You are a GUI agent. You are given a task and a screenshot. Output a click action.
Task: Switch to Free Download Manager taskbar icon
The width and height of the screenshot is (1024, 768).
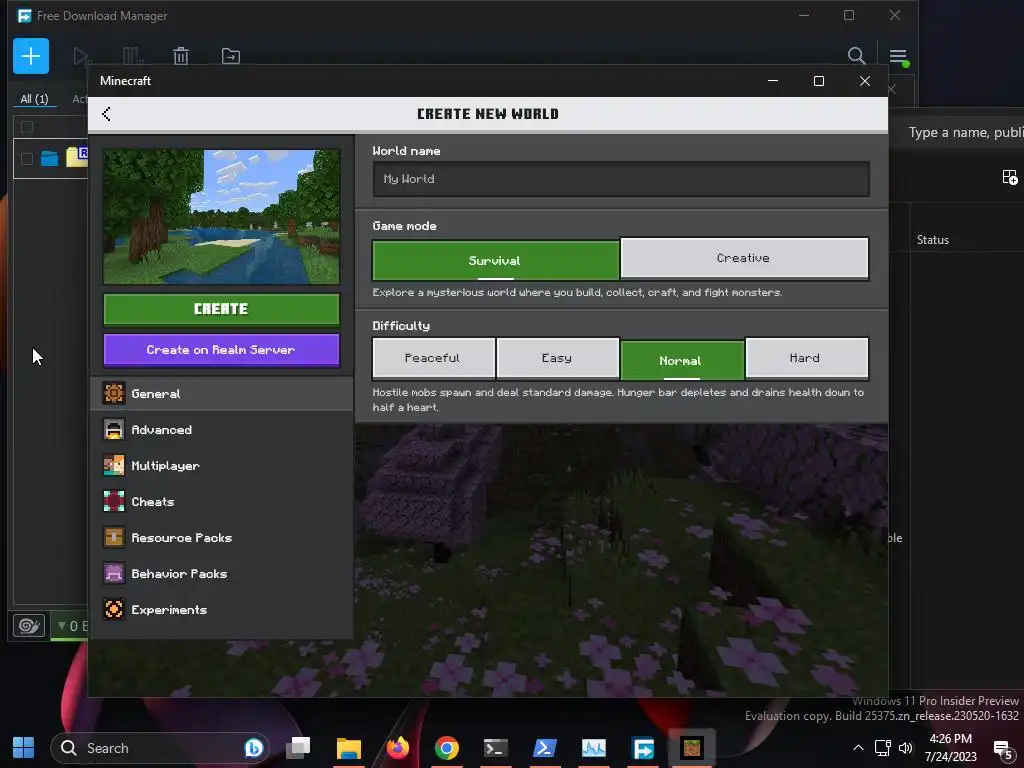(643, 748)
